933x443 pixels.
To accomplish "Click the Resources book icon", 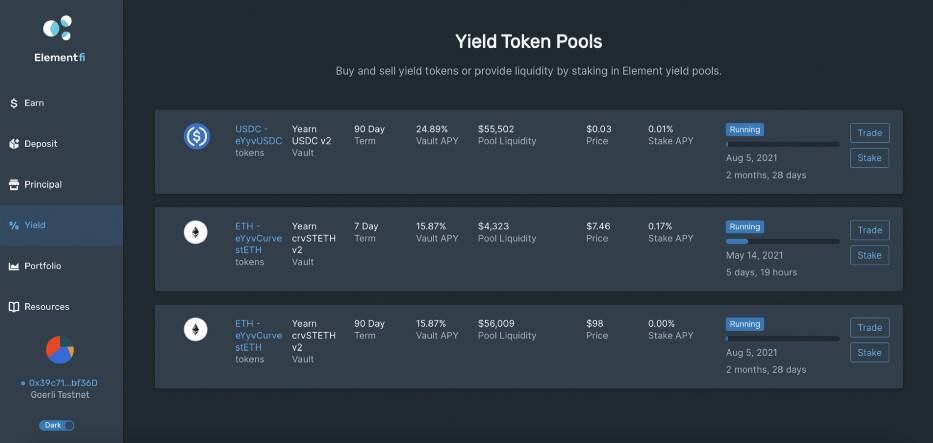I will coord(14,307).
